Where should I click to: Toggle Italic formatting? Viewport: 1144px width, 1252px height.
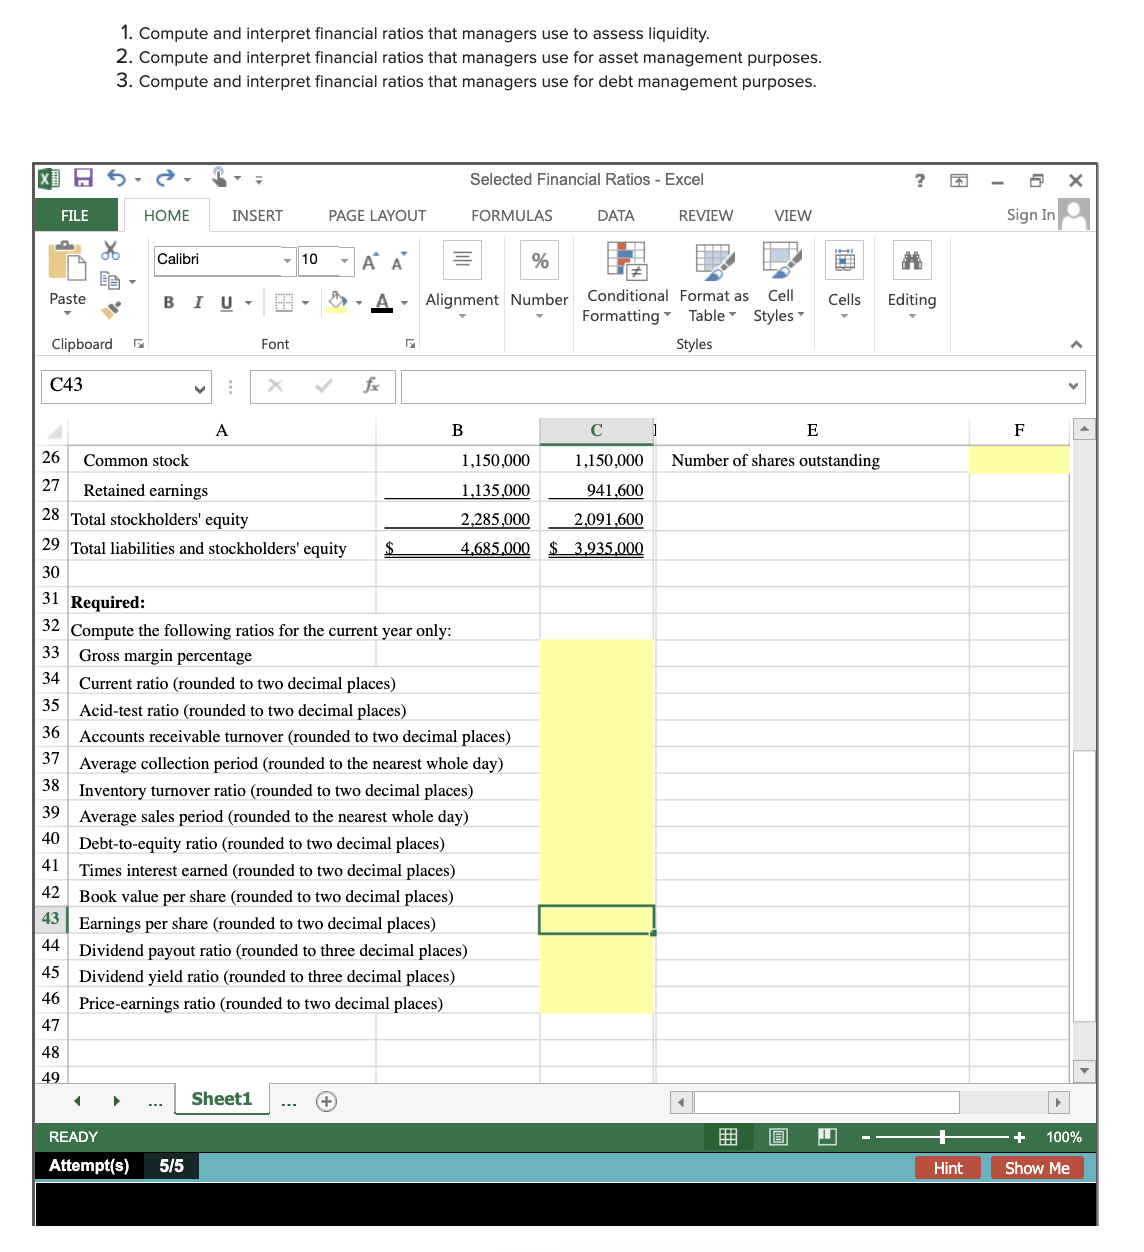[197, 302]
